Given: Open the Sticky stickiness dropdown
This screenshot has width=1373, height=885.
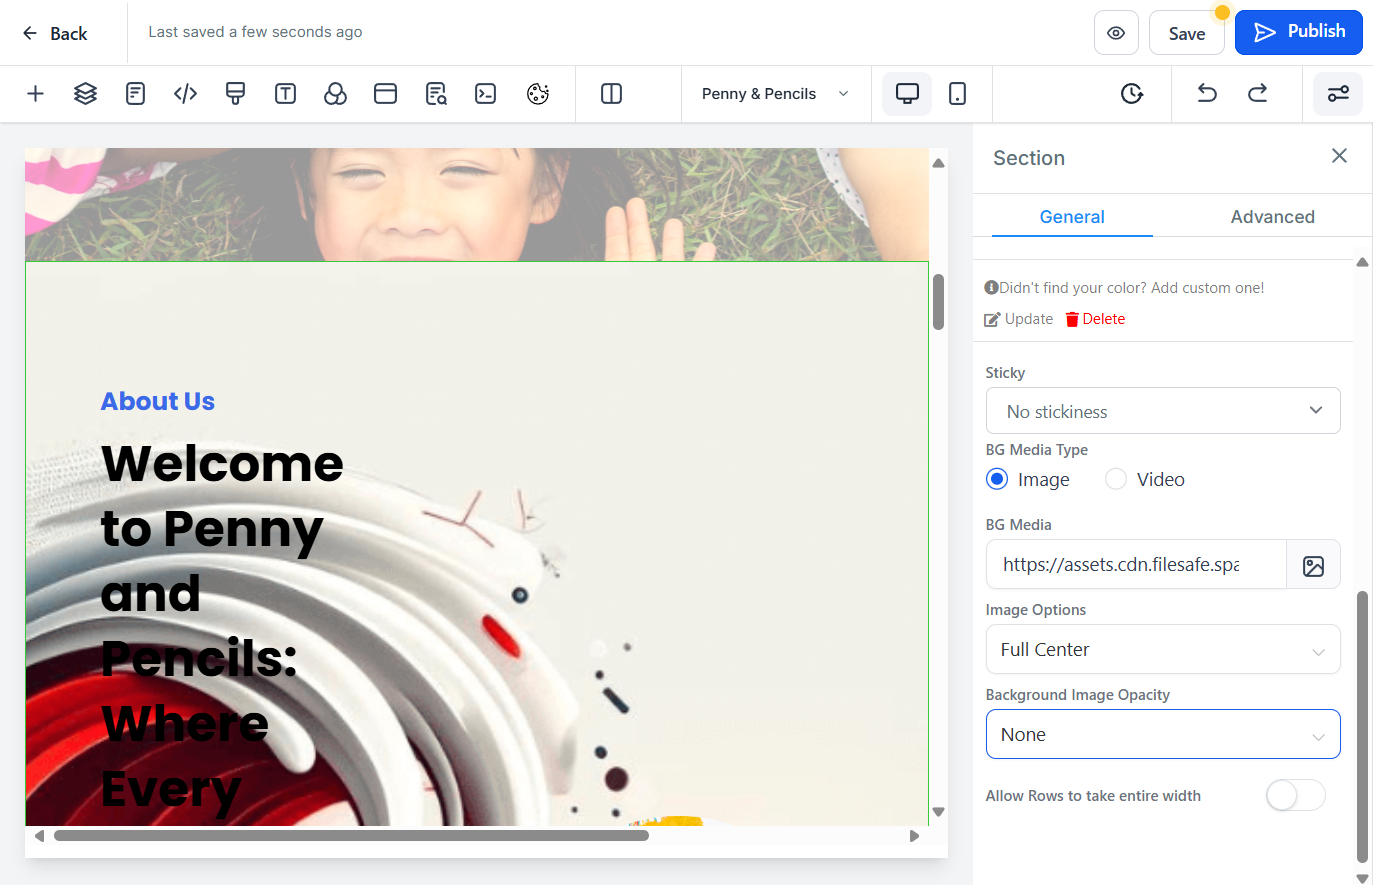Looking at the screenshot, I should click(x=1163, y=411).
